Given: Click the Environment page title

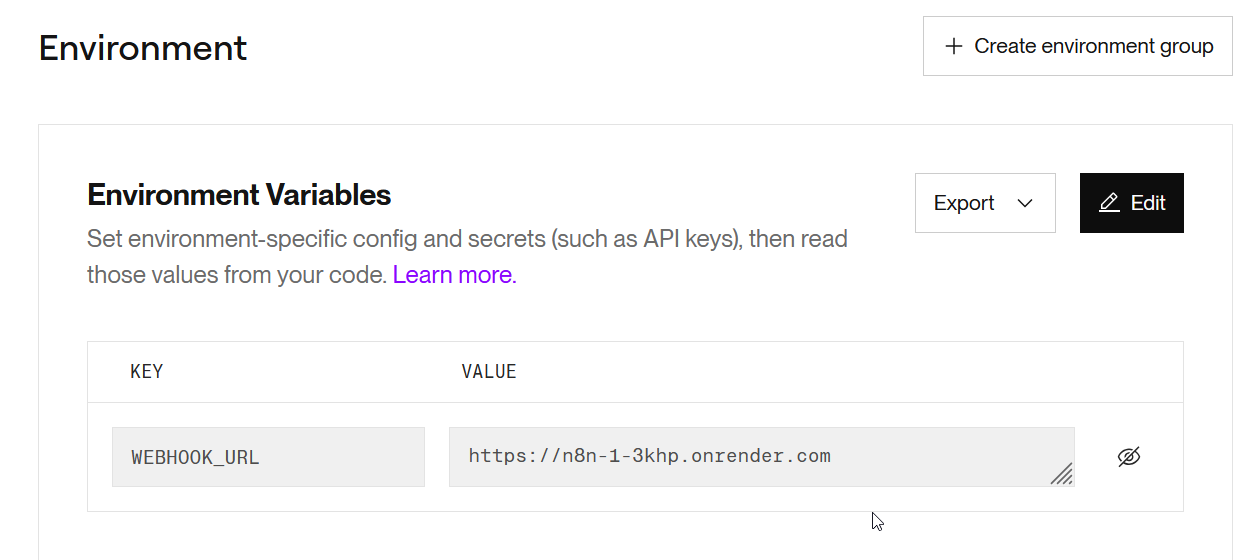Looking at the screenshot, I should tap(143, 48).
